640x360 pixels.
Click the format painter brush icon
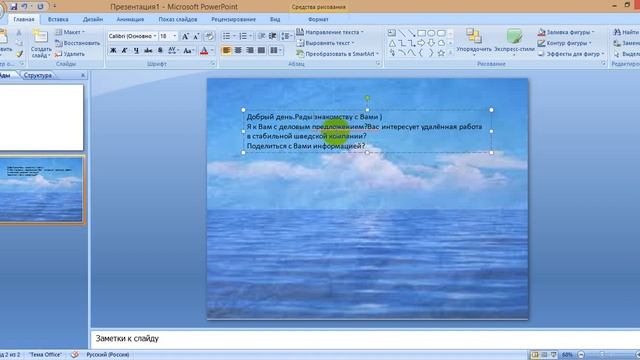(19, 54)
